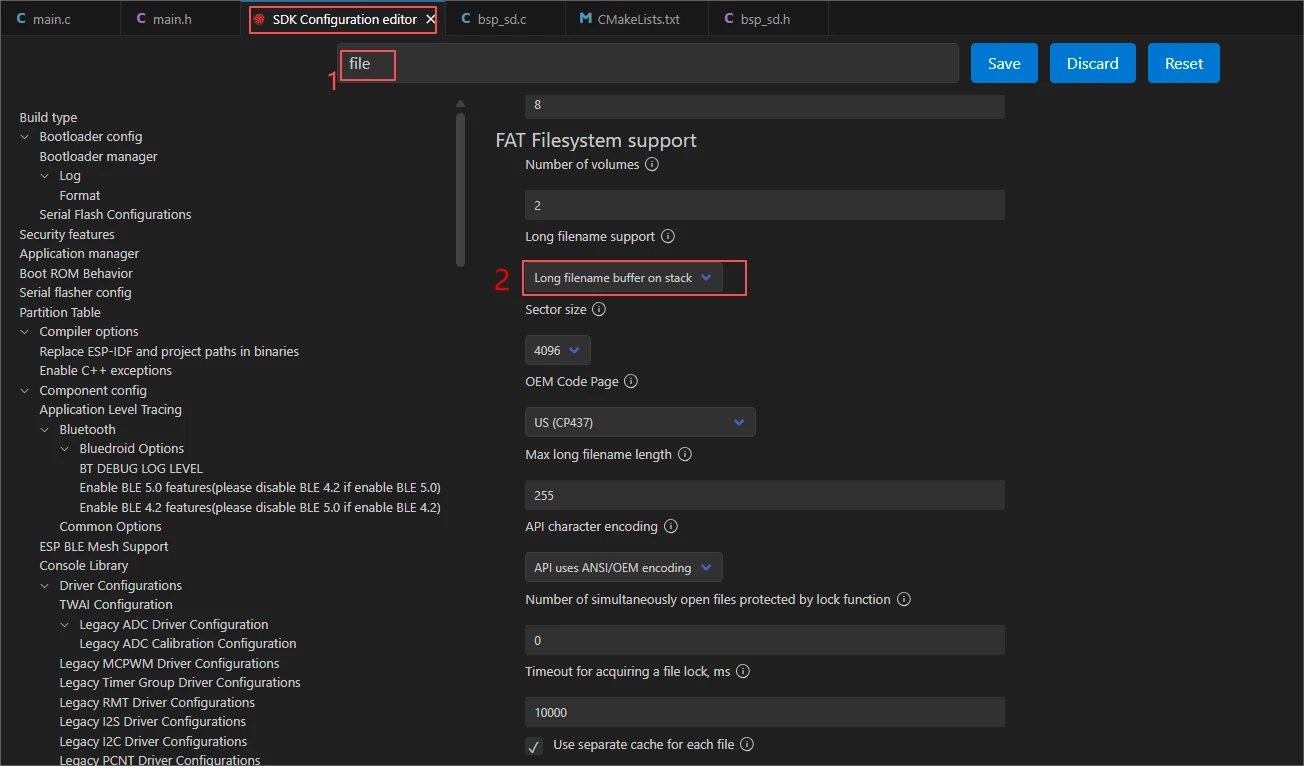Open the Sector size 4096 dropdown
This screenshot has height=766, width=1304.
tap(557, 350)
